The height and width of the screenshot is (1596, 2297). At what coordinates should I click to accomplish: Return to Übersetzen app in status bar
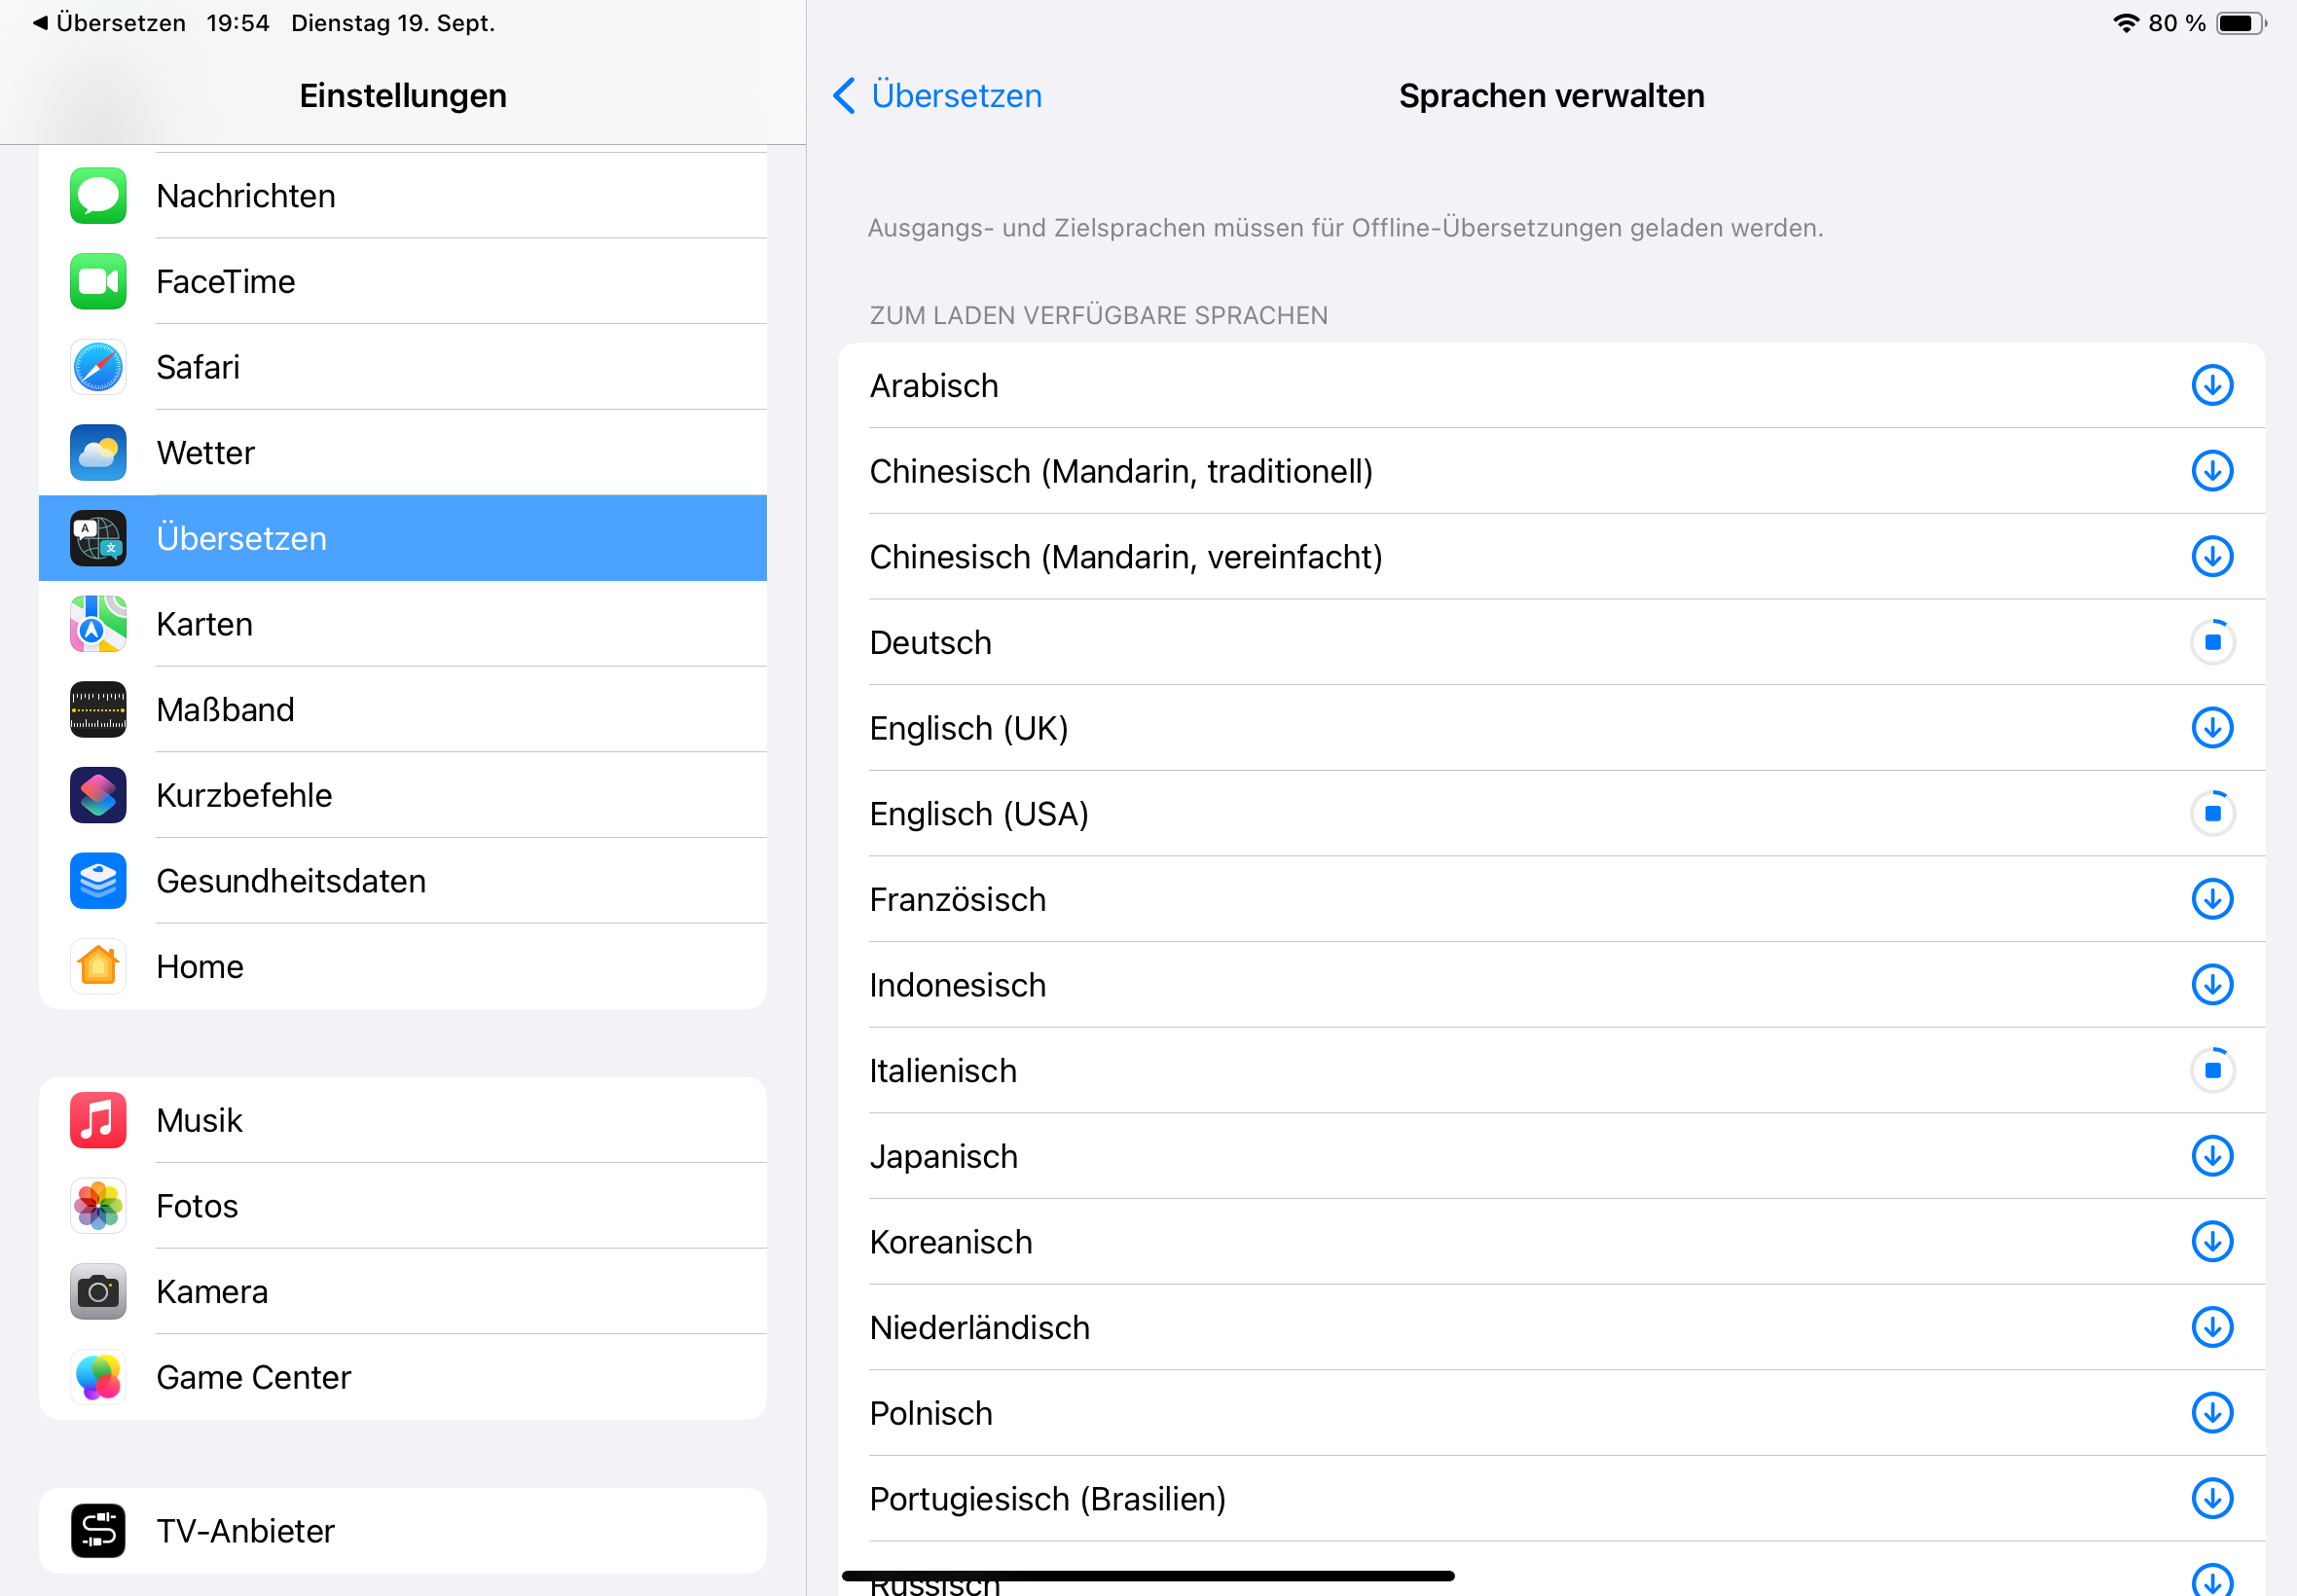coord(108,23)
